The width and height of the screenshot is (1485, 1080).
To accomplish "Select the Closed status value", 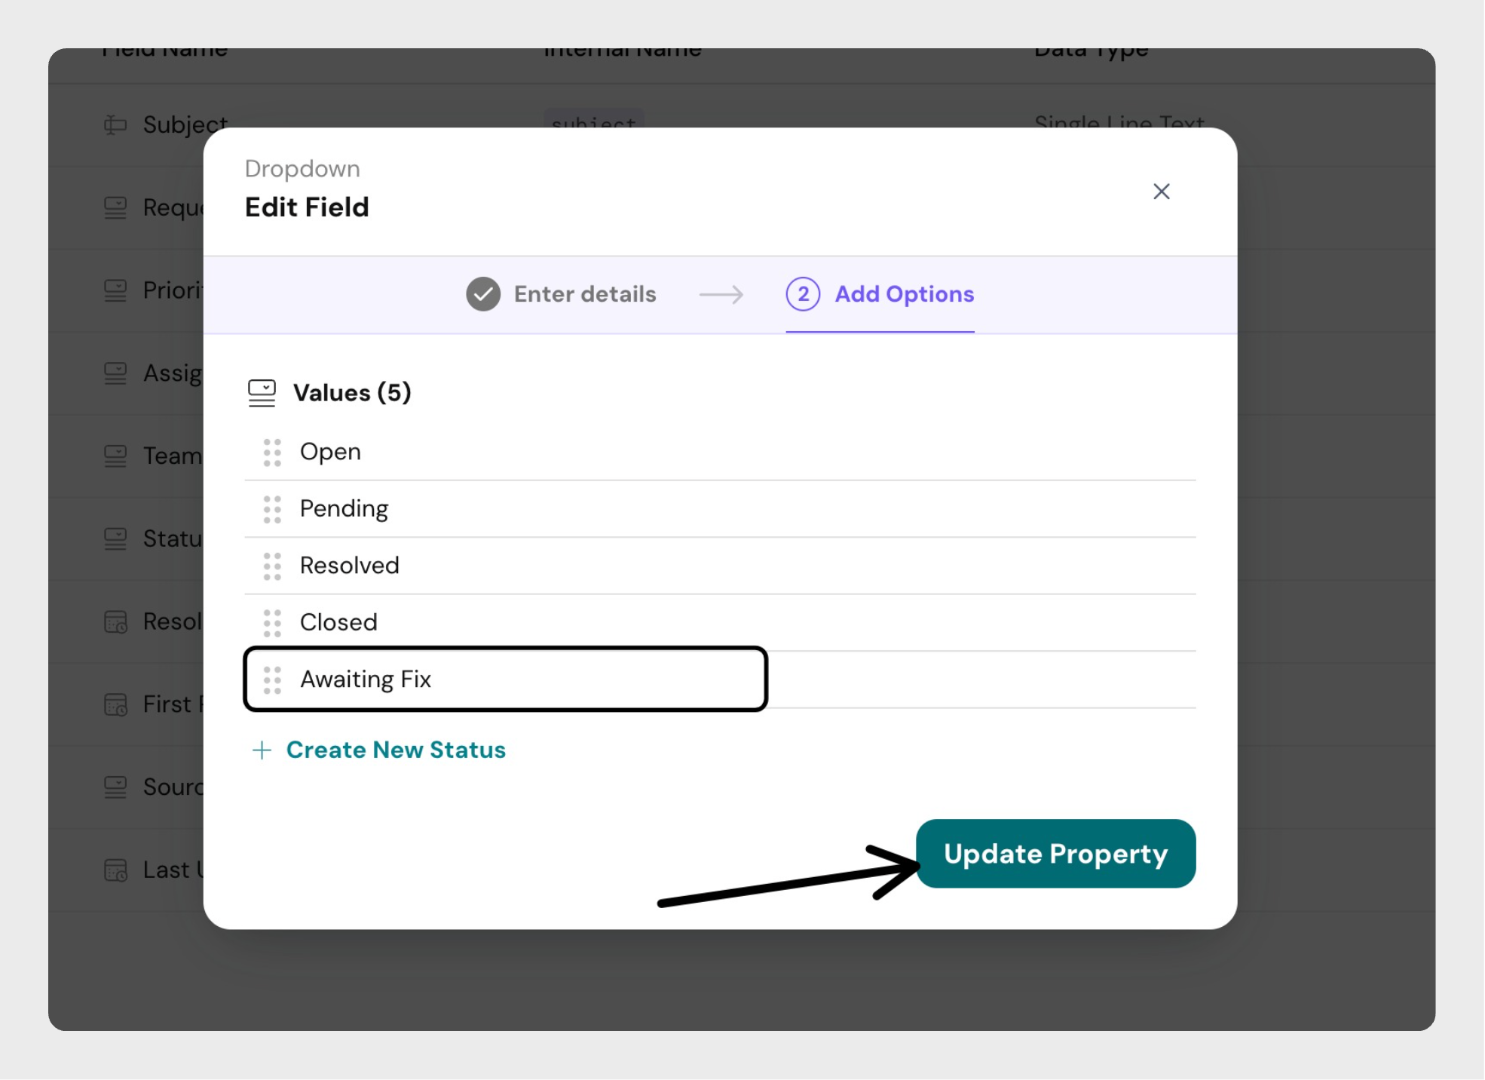I will (x=339, y=623).
